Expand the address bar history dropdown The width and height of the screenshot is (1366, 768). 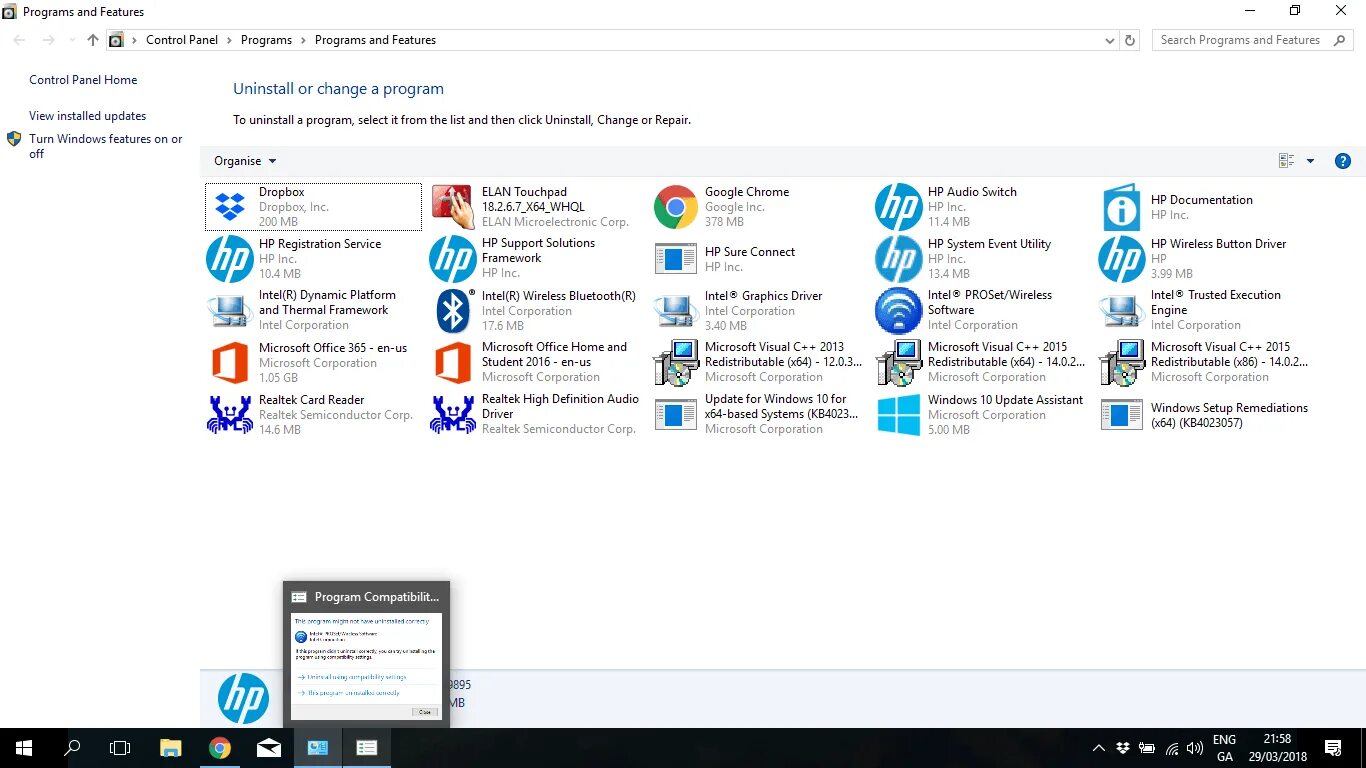[x=1109, y=41]
